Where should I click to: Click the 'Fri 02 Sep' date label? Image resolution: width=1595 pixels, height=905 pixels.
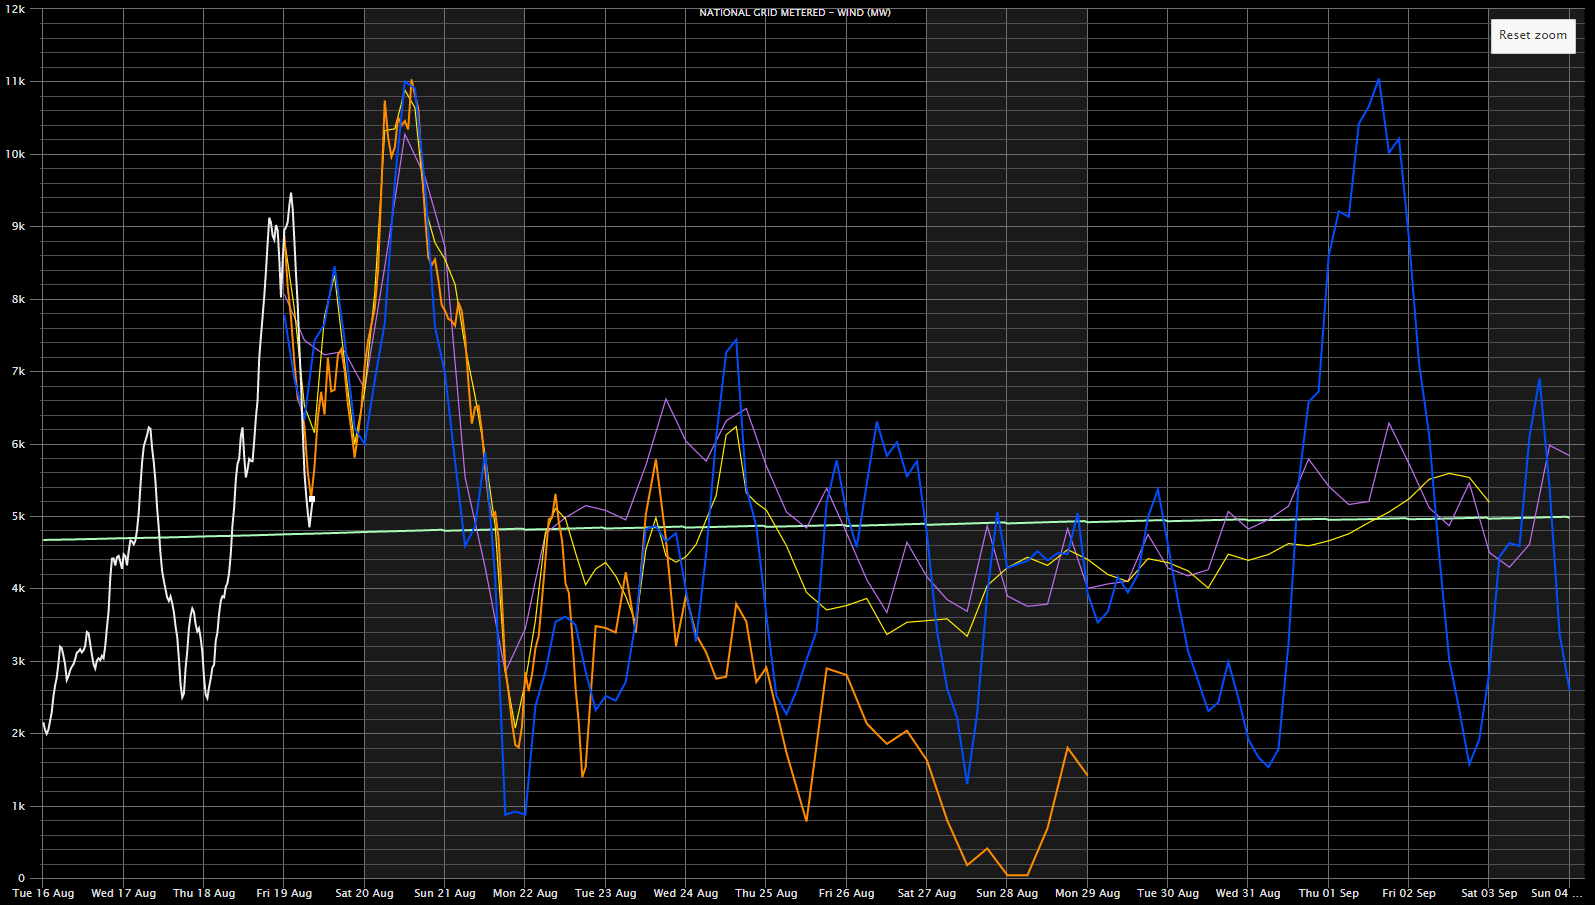[1409, 893]
